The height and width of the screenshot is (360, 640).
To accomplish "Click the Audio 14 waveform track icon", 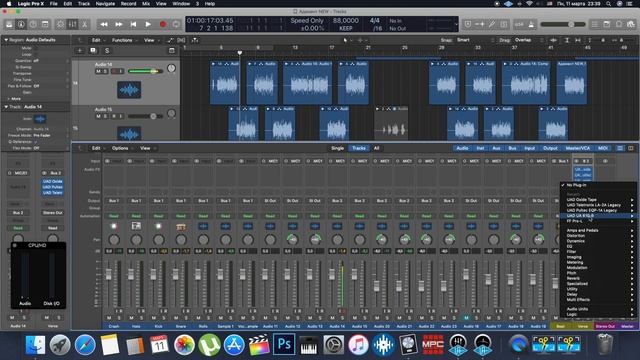I will [129, 90].
